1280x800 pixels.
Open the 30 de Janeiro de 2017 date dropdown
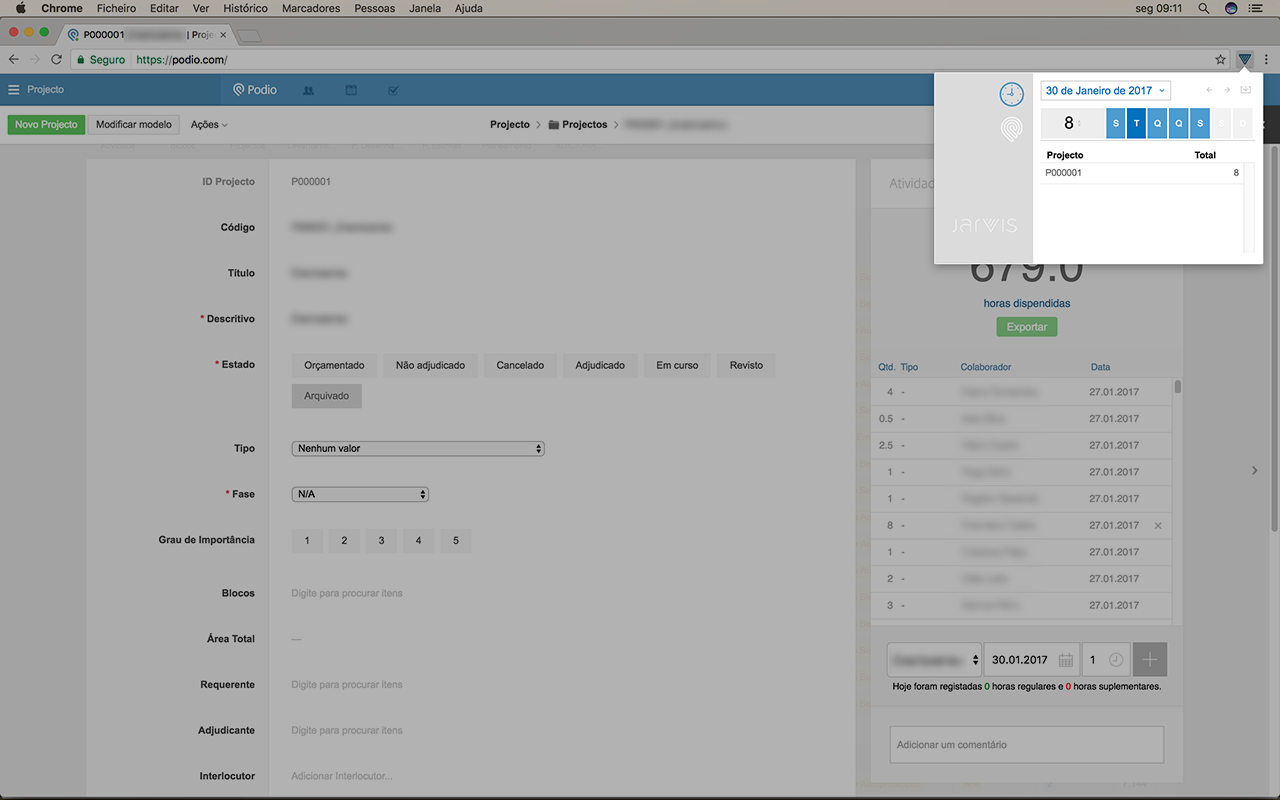[x=1105, y=90]
